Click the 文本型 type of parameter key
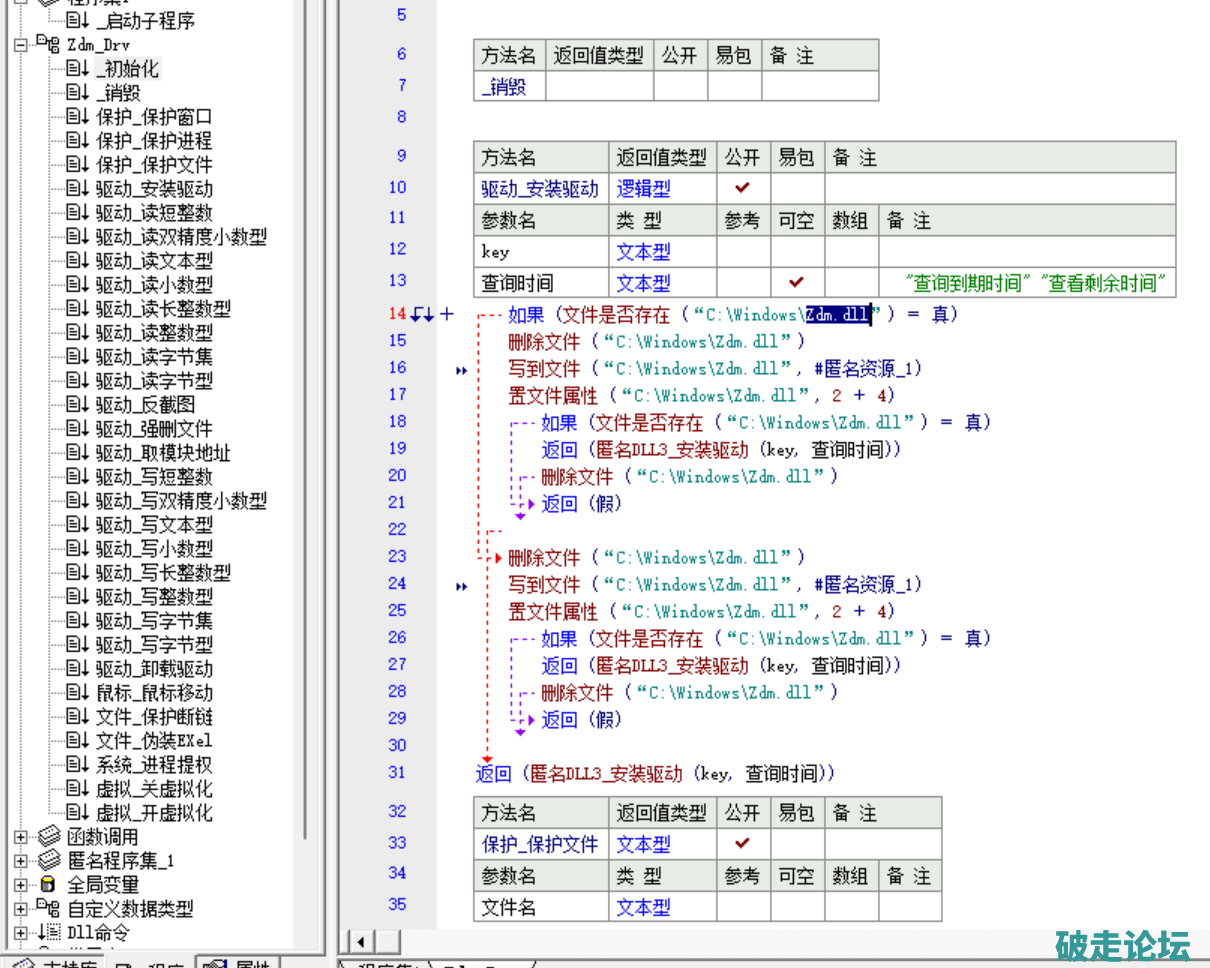Image resolution: width=1210 pixels, height=968 pixels. point(643,252)
